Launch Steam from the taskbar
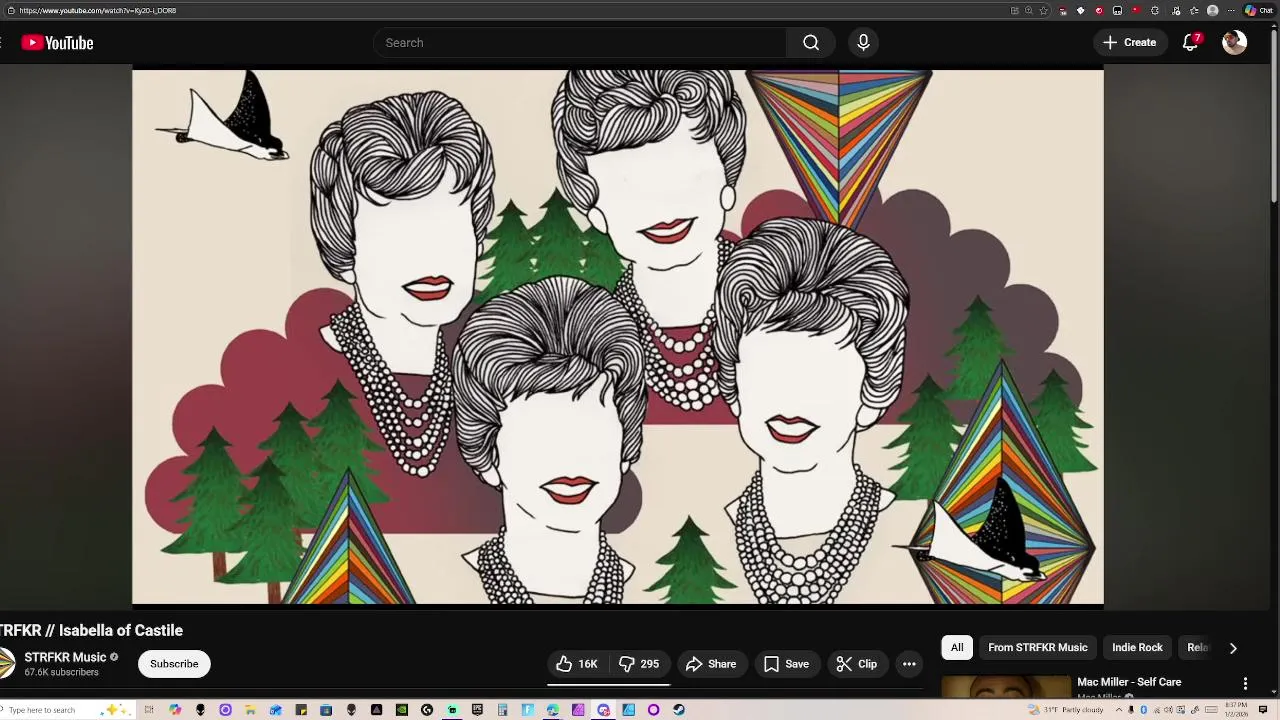The width and height of the screenshot is (1280, 720). 679,710
